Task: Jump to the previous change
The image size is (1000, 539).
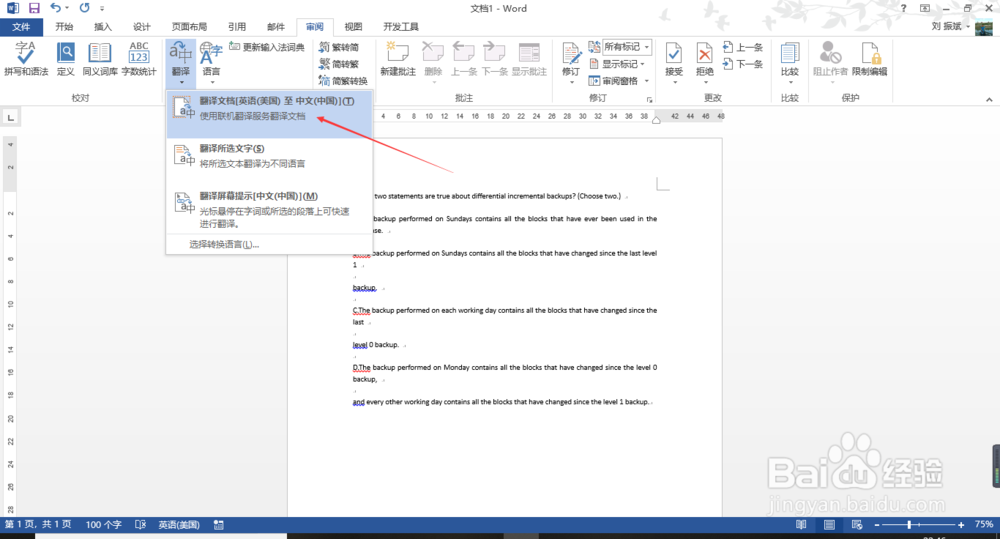Action: 743,47
